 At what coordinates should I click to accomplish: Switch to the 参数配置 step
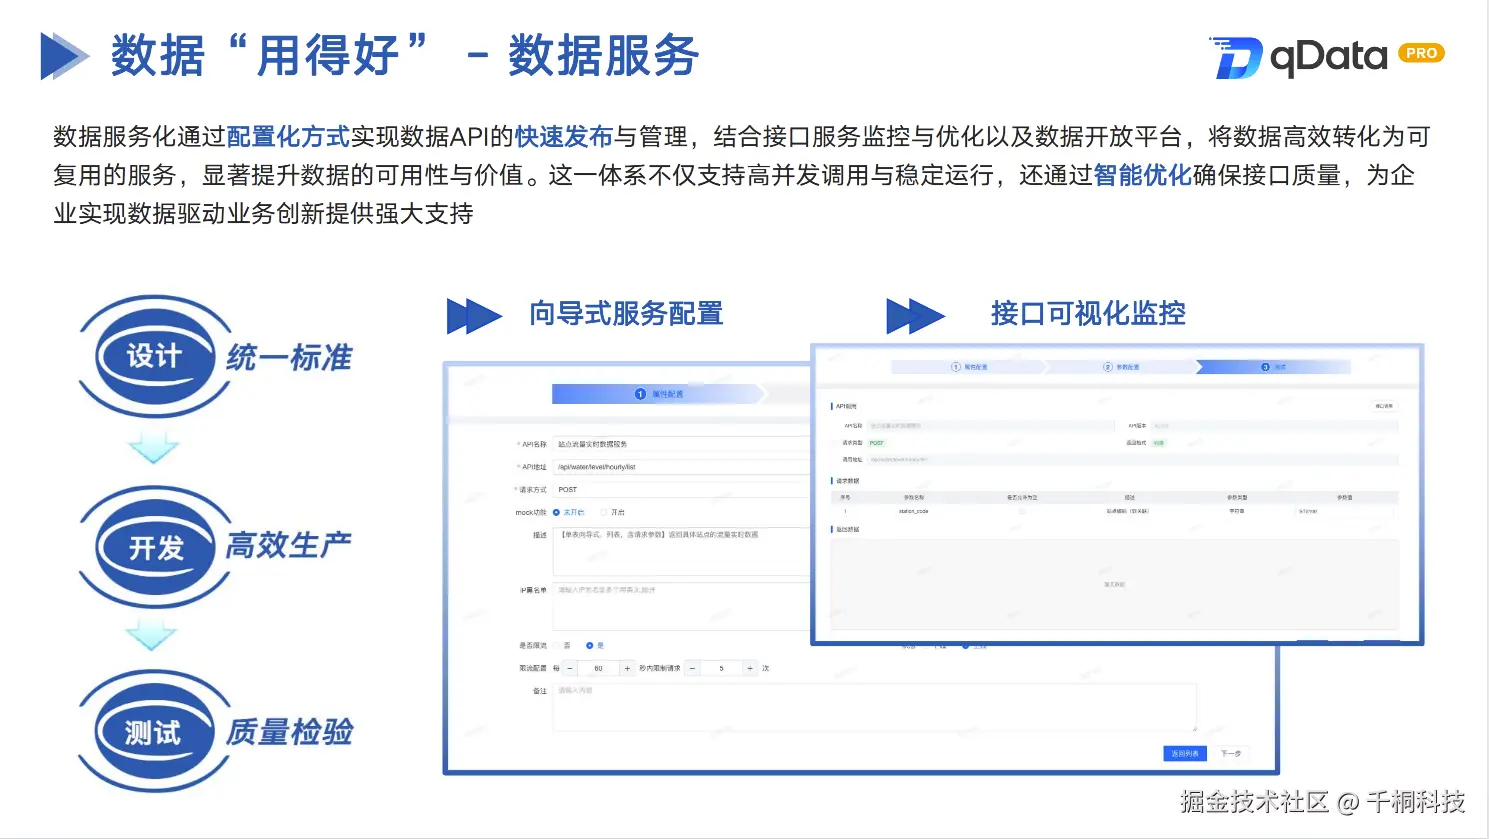coord(1121,366)
